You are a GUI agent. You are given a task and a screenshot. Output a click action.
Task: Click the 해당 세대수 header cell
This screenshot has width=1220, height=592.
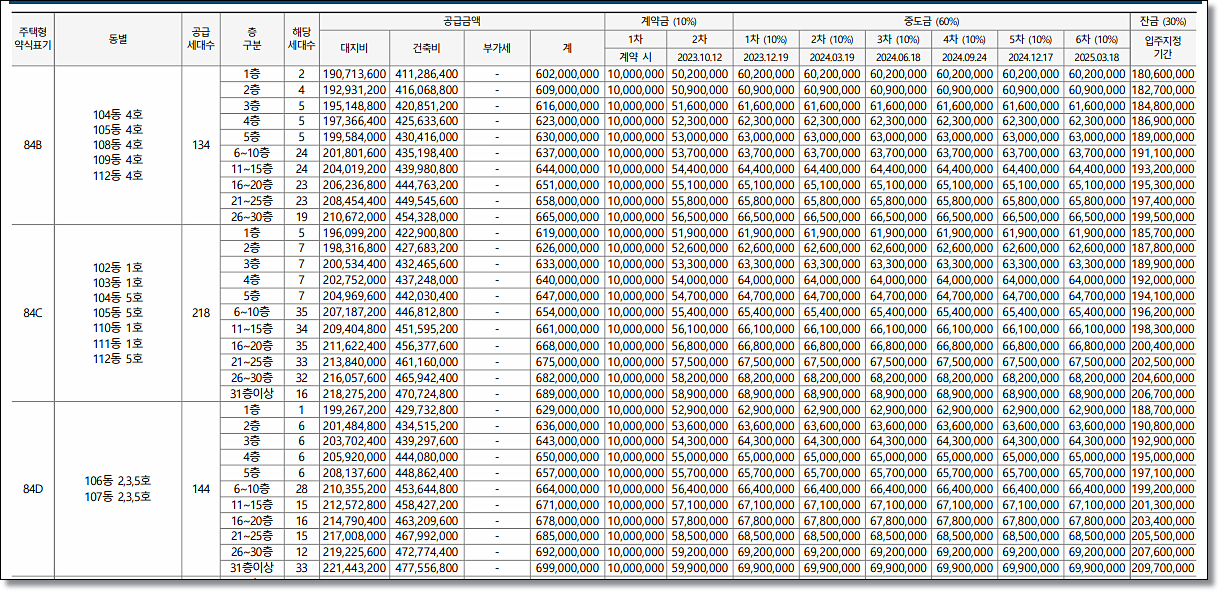[301, 39]
